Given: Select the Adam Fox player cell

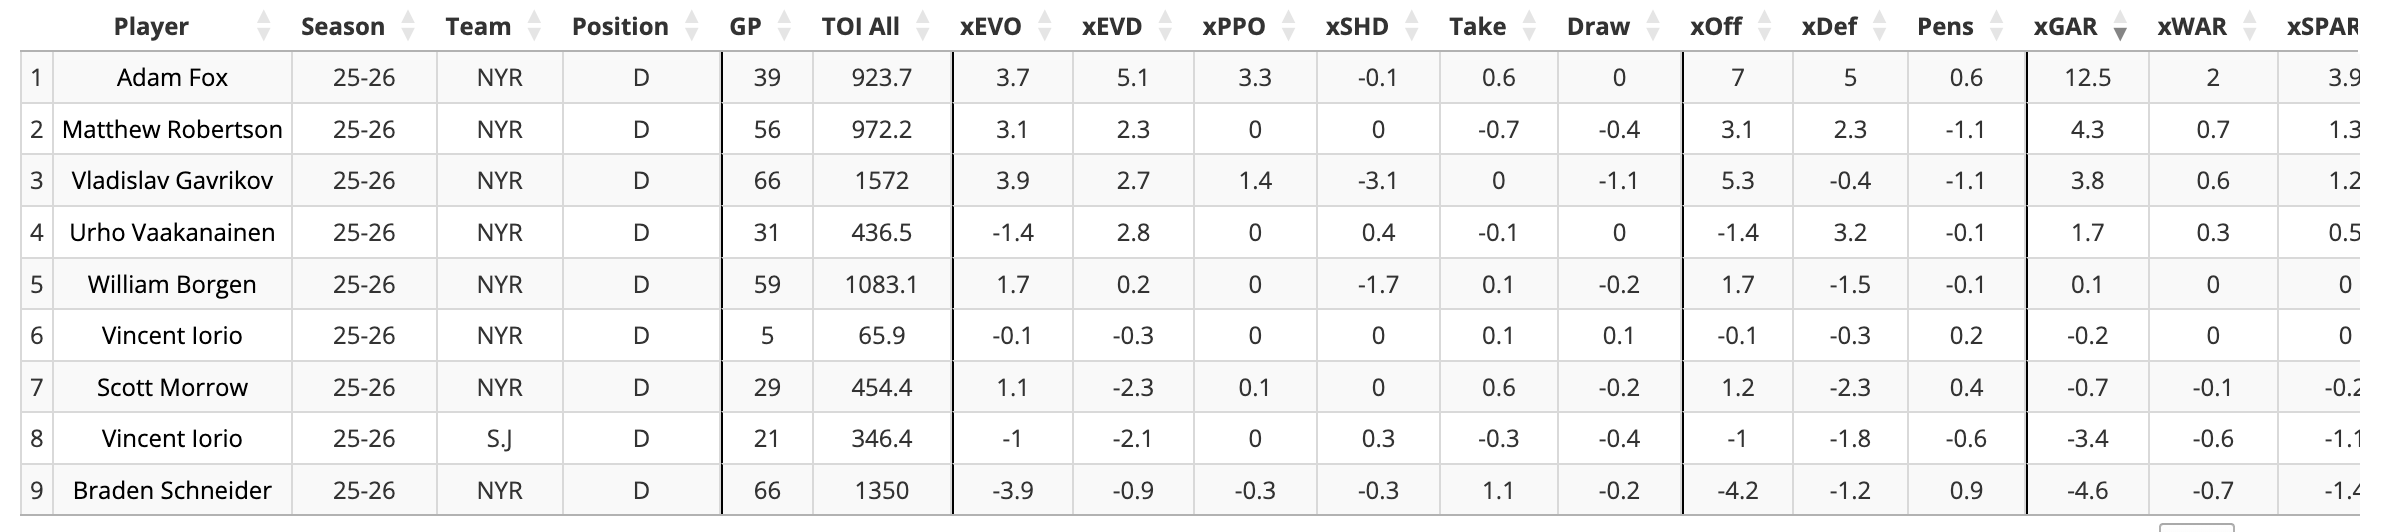Looking at the screenshot, I should click(172, 78).
